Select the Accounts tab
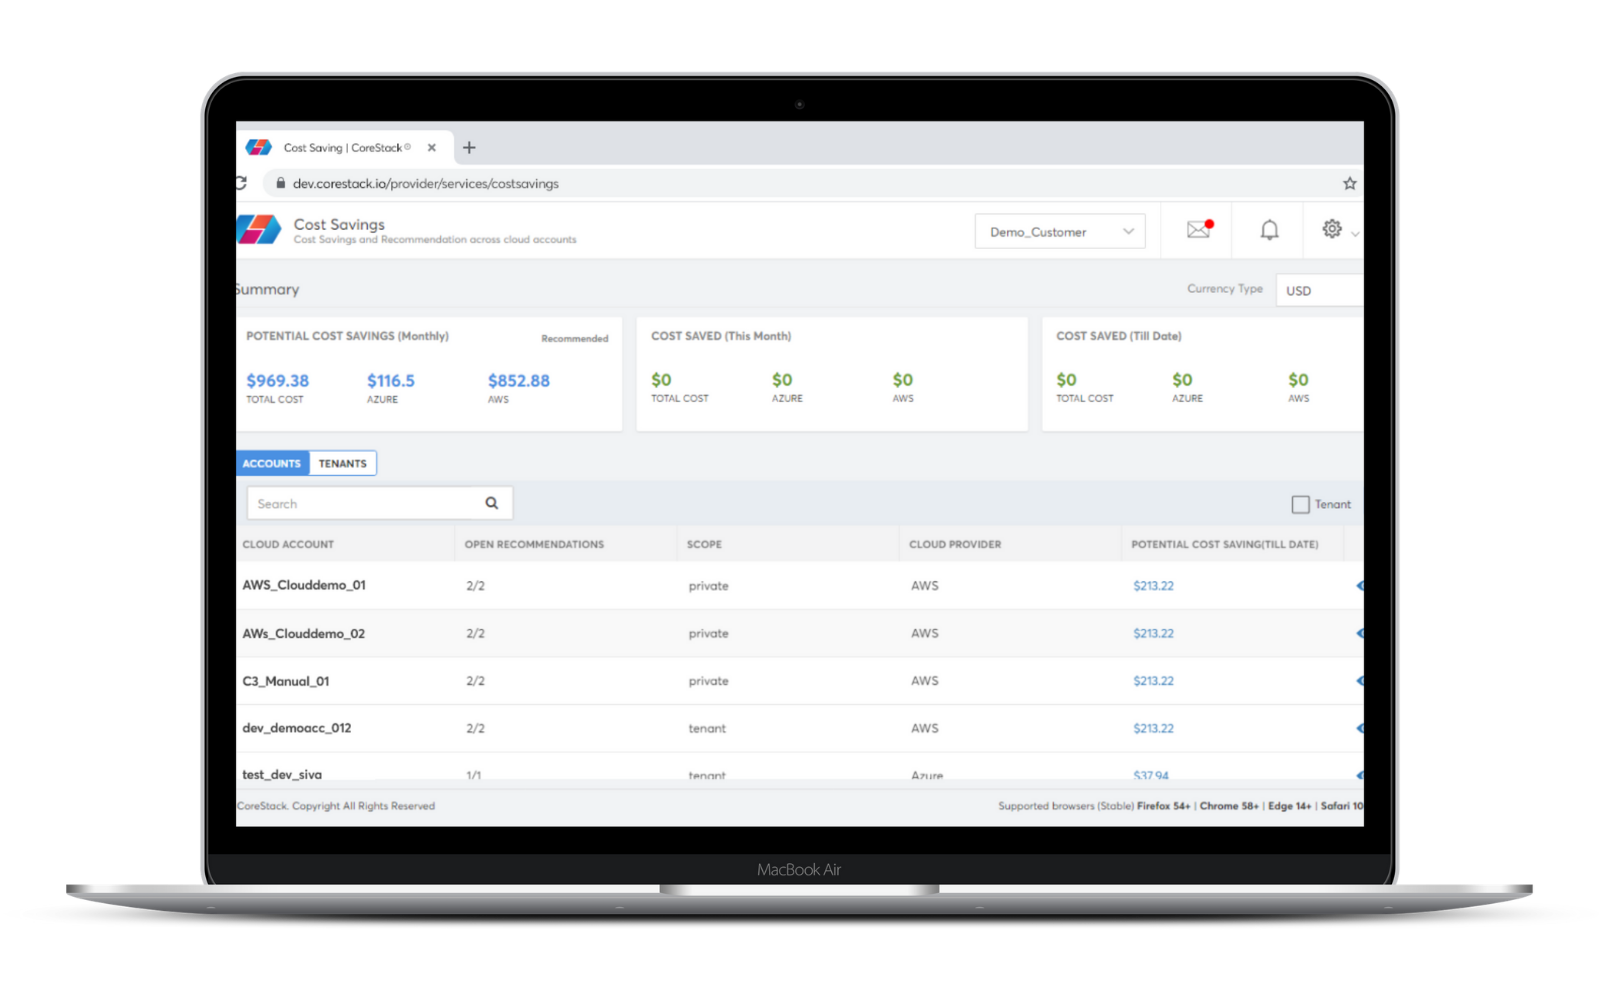Image resolution: width=1600 pixels, height=1000 pixels. tap(272, 464)
